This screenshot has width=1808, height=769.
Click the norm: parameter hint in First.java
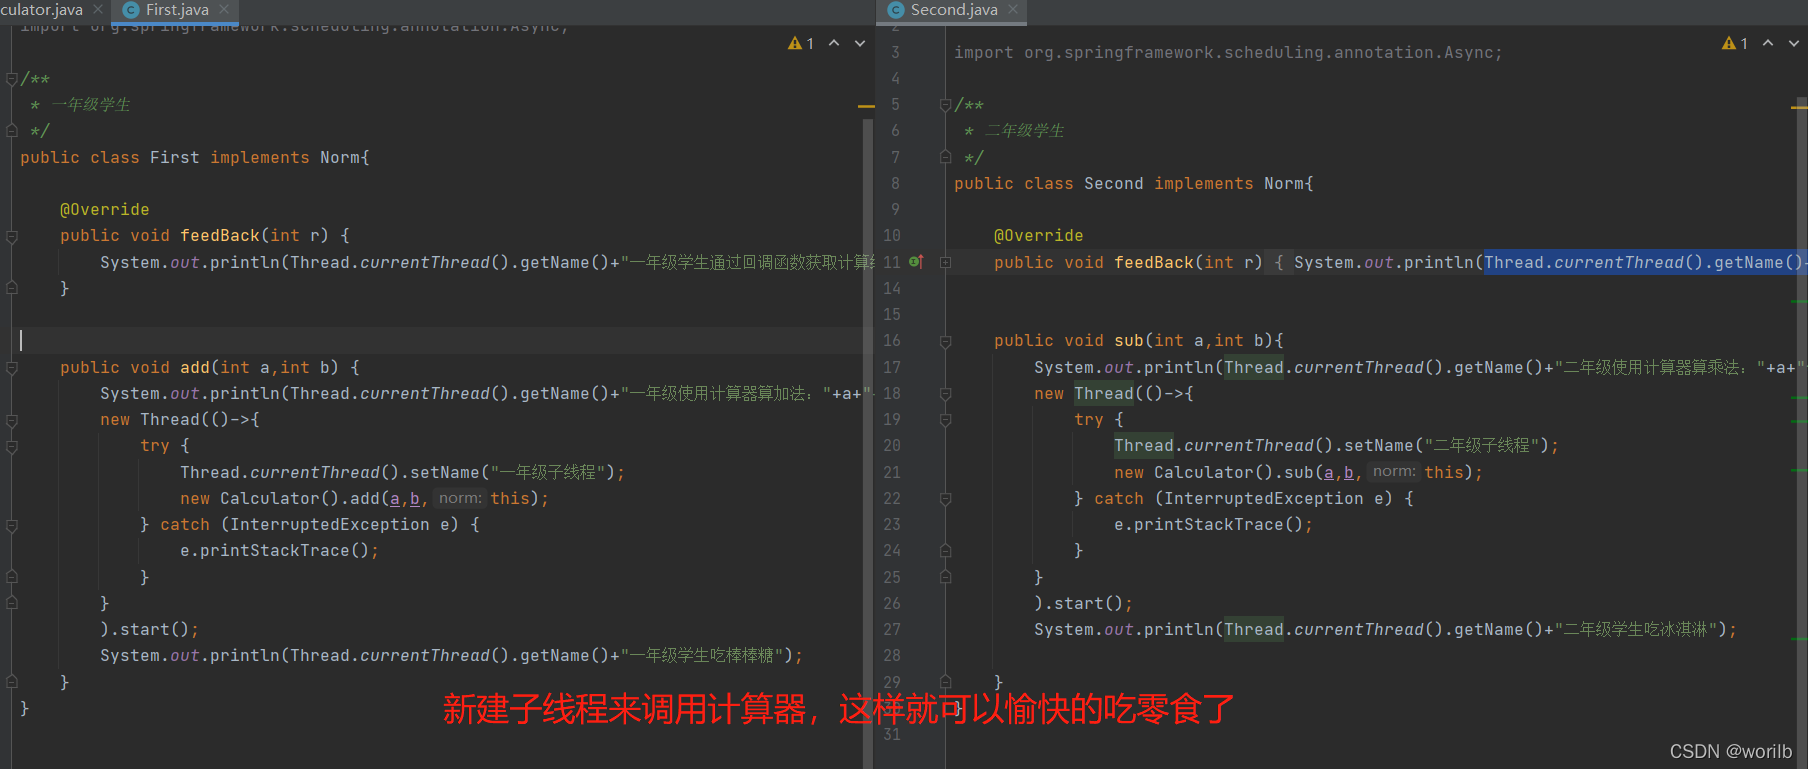[460, 498]
